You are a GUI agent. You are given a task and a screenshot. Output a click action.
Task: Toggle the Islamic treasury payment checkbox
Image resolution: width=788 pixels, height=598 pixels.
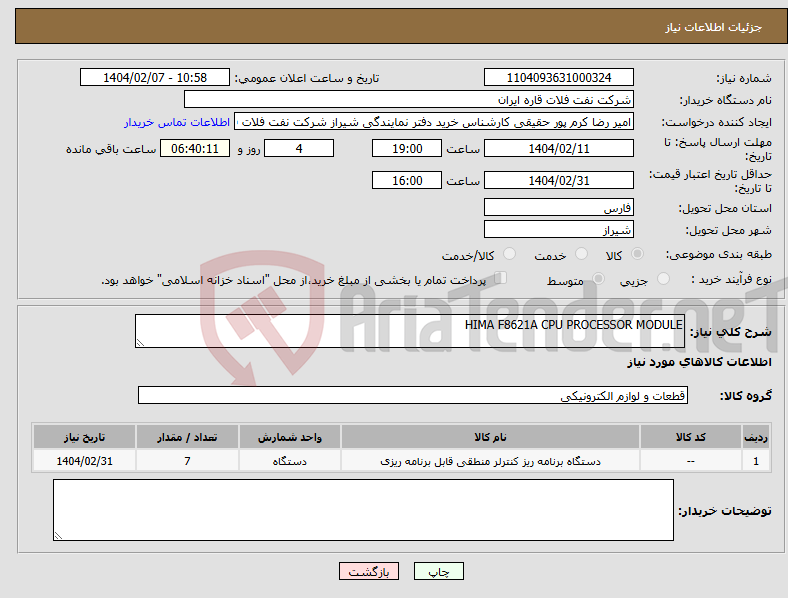[x=500, y=278]
